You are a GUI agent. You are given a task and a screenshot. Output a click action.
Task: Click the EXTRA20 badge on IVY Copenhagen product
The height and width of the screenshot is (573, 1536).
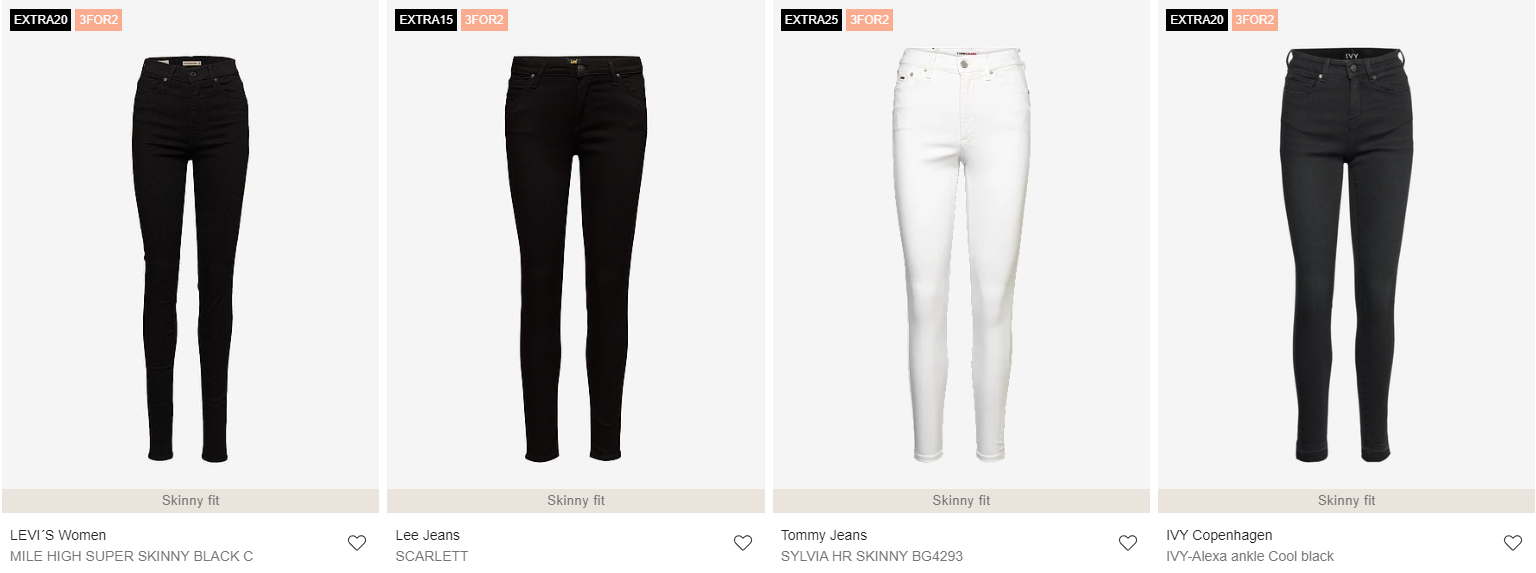point(1197,20)
